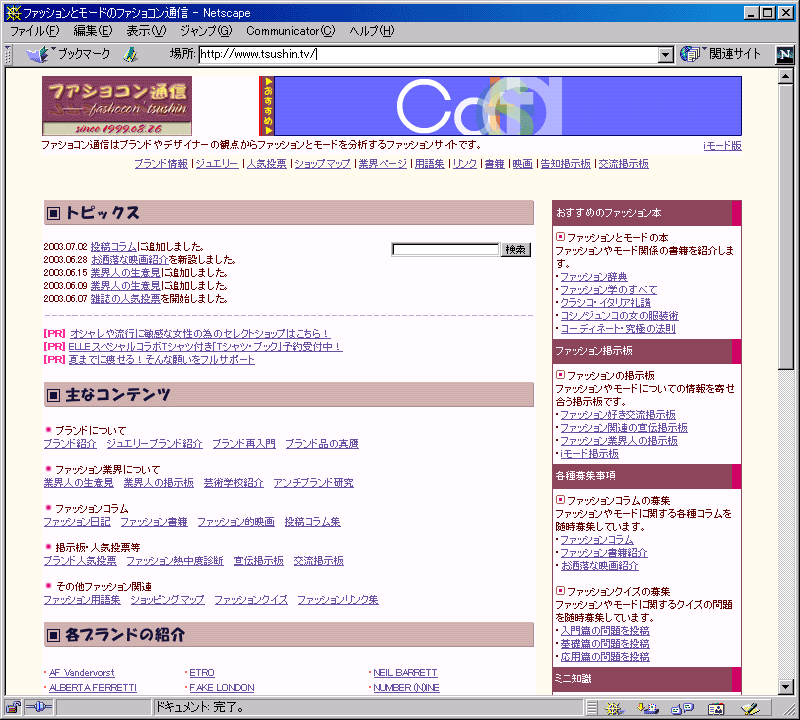This screenshot has height=720, width=800.
Task: Open ファッション好き交流掲示板 sidebar link
Action: 618,414
